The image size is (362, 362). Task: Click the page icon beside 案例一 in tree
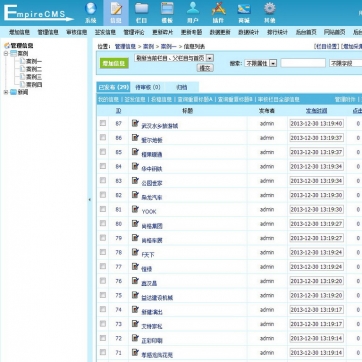(22, 61)
